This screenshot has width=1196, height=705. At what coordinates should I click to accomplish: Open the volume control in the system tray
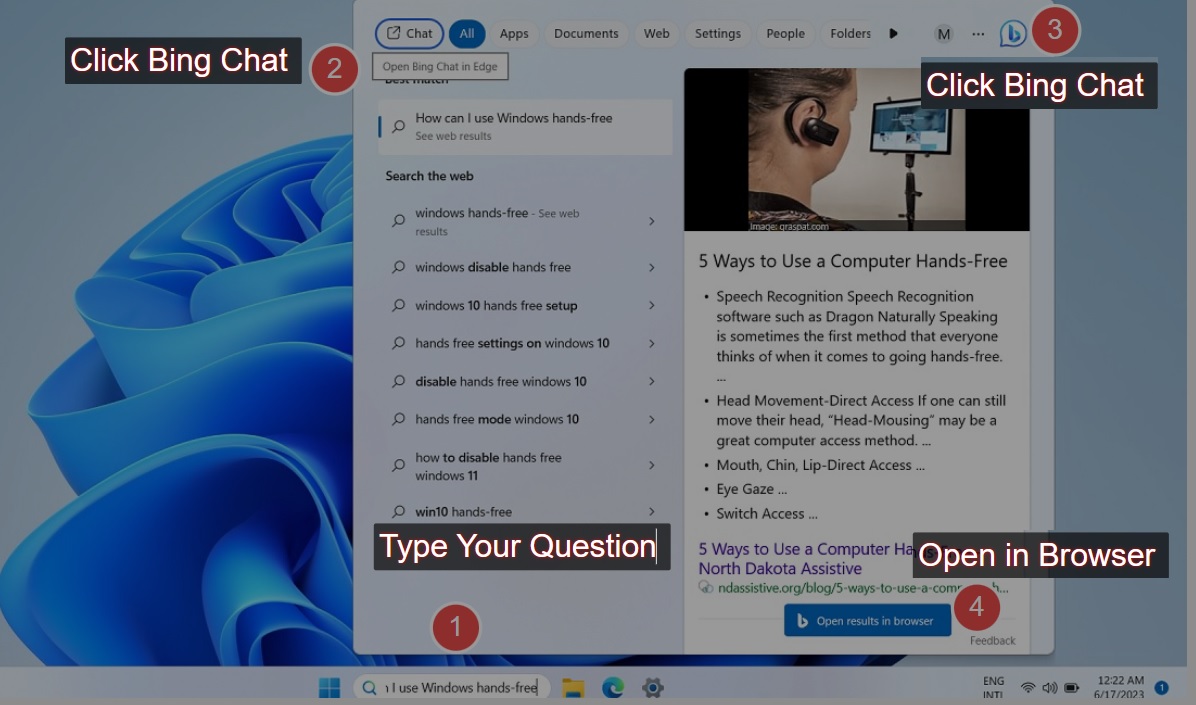click(1048, 688)
